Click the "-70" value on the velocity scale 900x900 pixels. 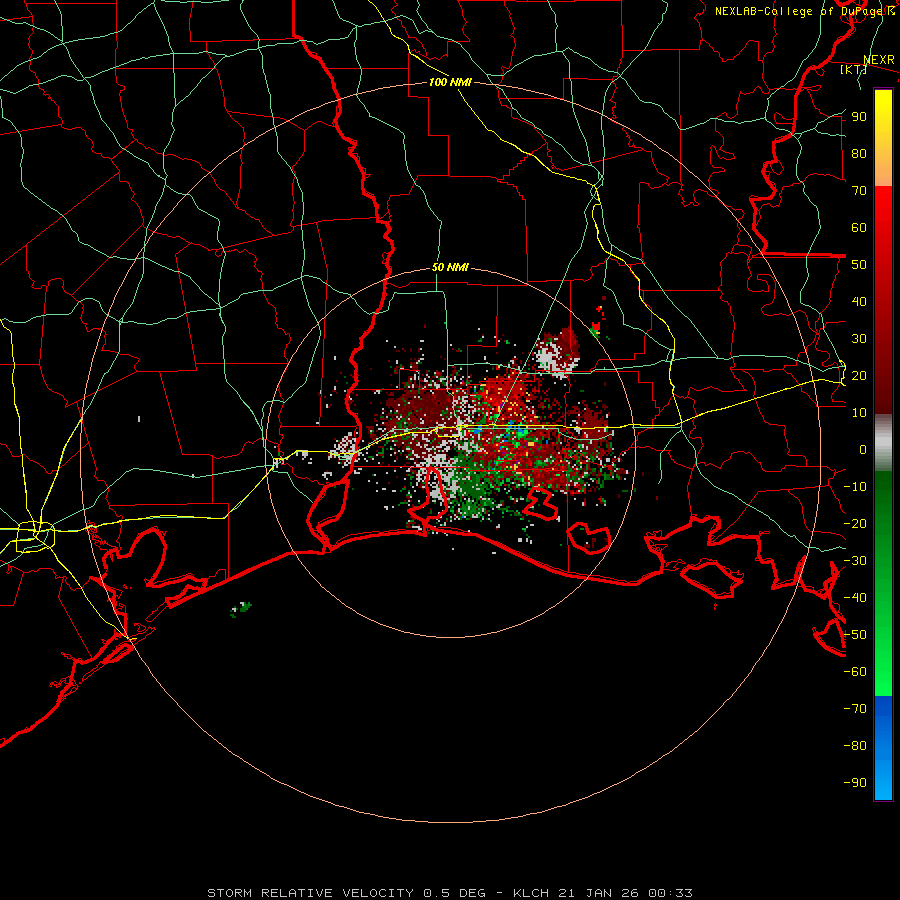855,709
